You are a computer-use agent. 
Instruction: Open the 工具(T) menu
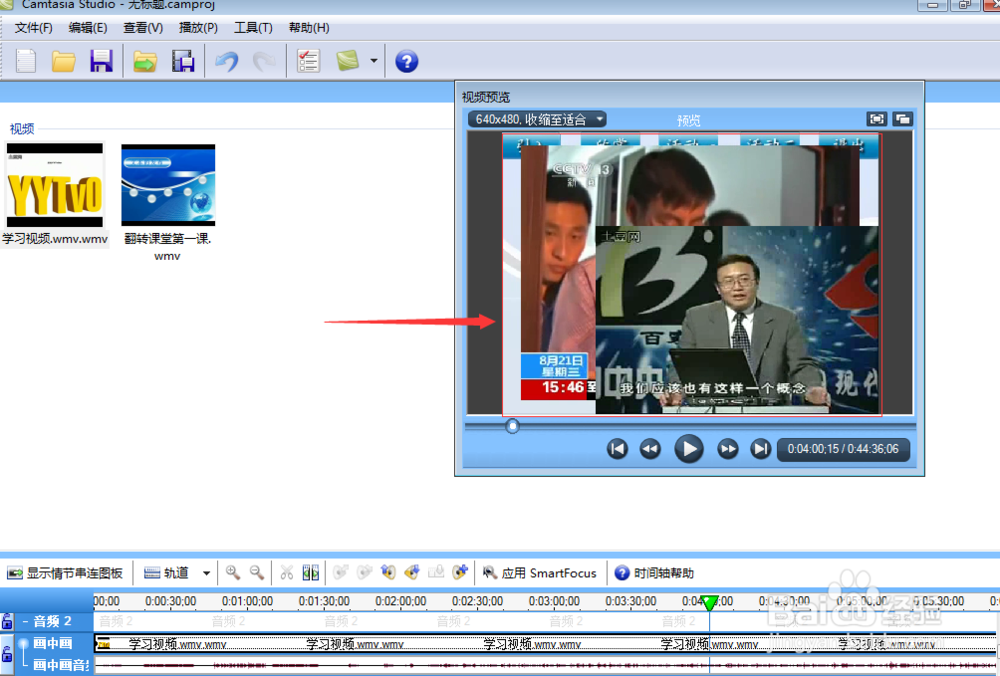tap(253, 28)
